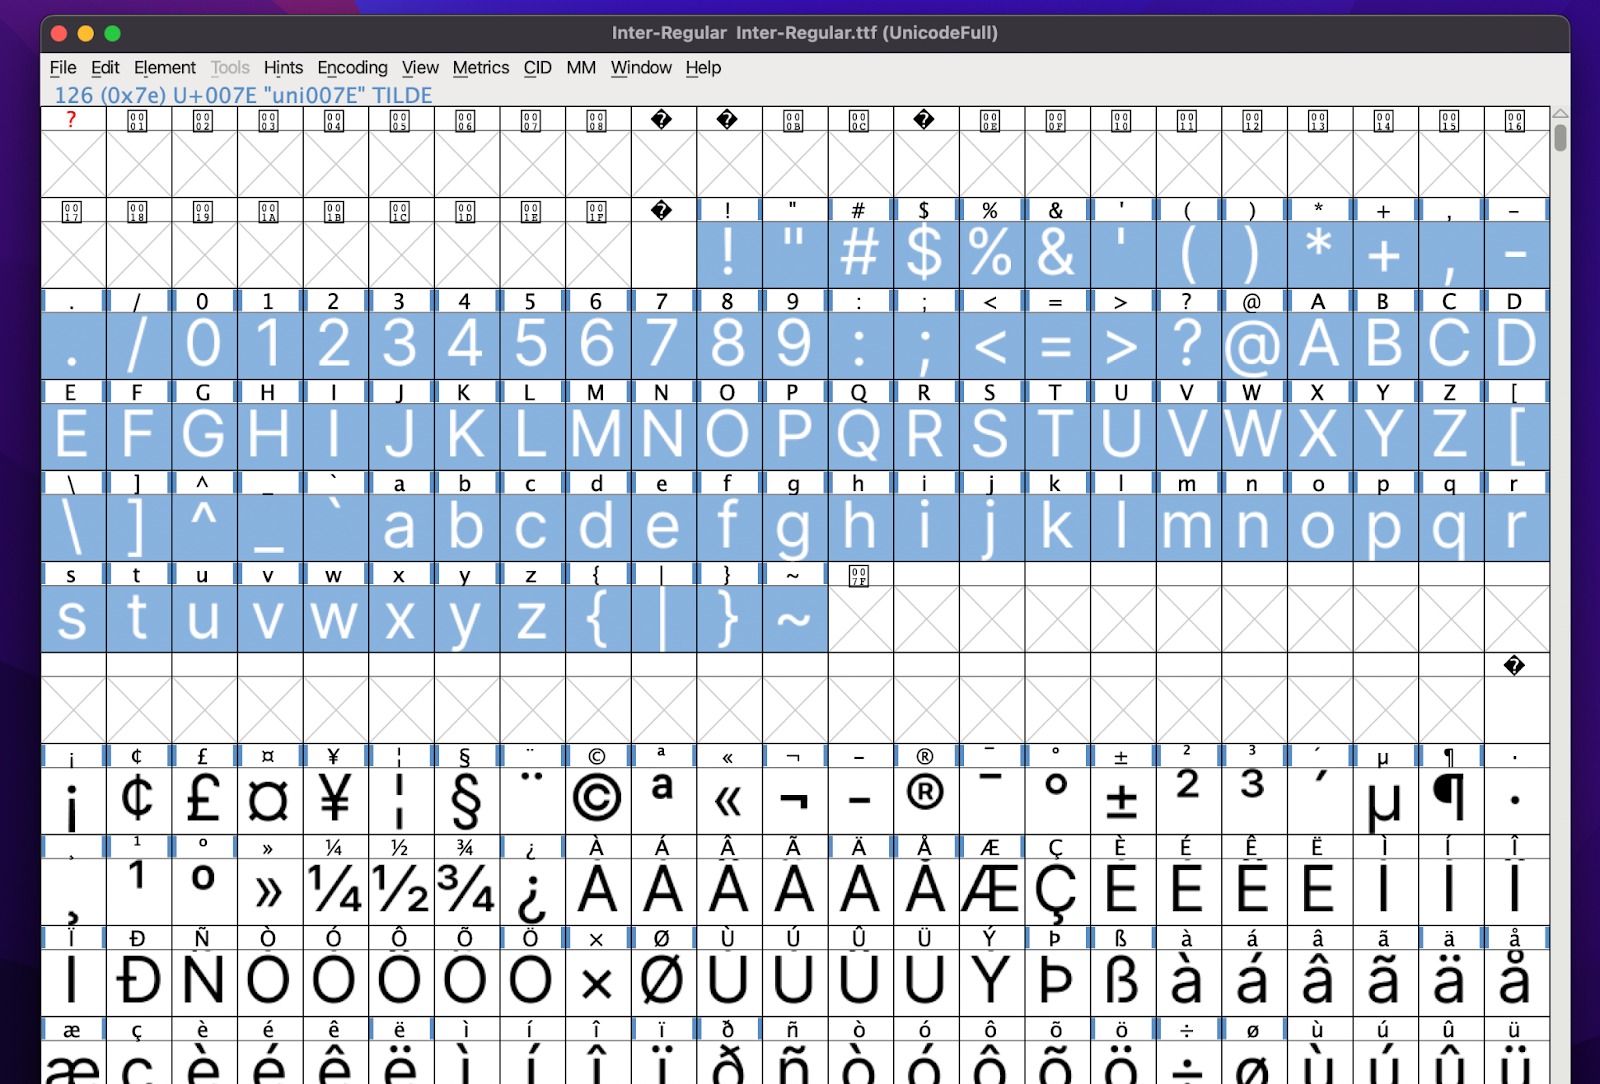Select the Æ ligature glyph
Screen dimensions: 1600x1084
click(990, 890)
